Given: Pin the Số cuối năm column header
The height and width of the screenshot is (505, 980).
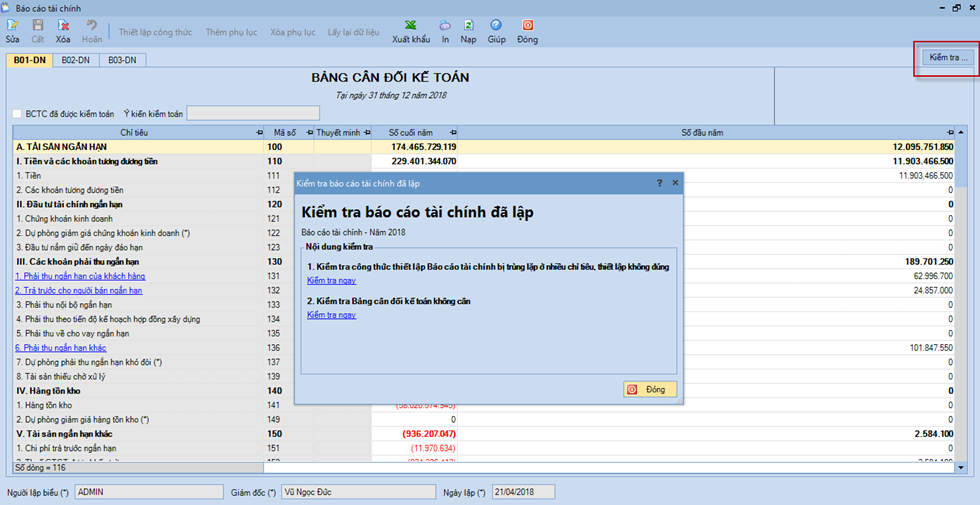Looking at the screenshot, I should click(x=452, y=132).
